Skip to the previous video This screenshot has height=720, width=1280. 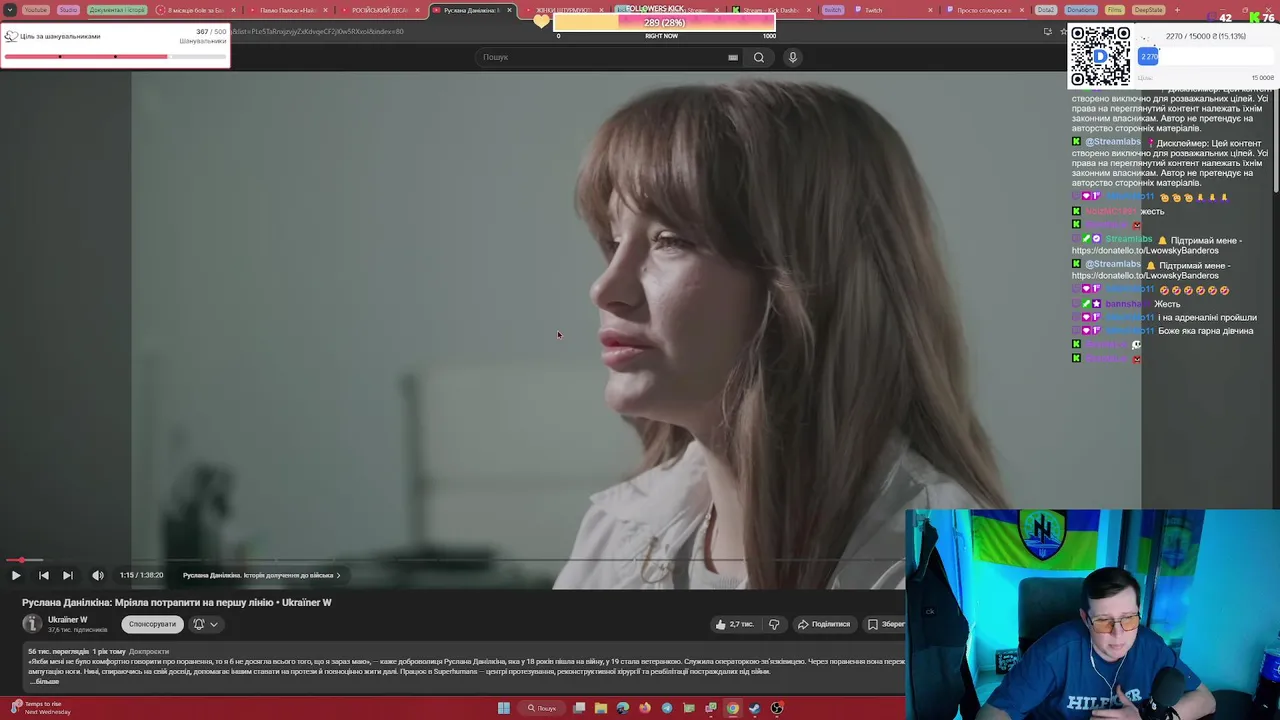(43, 575)
